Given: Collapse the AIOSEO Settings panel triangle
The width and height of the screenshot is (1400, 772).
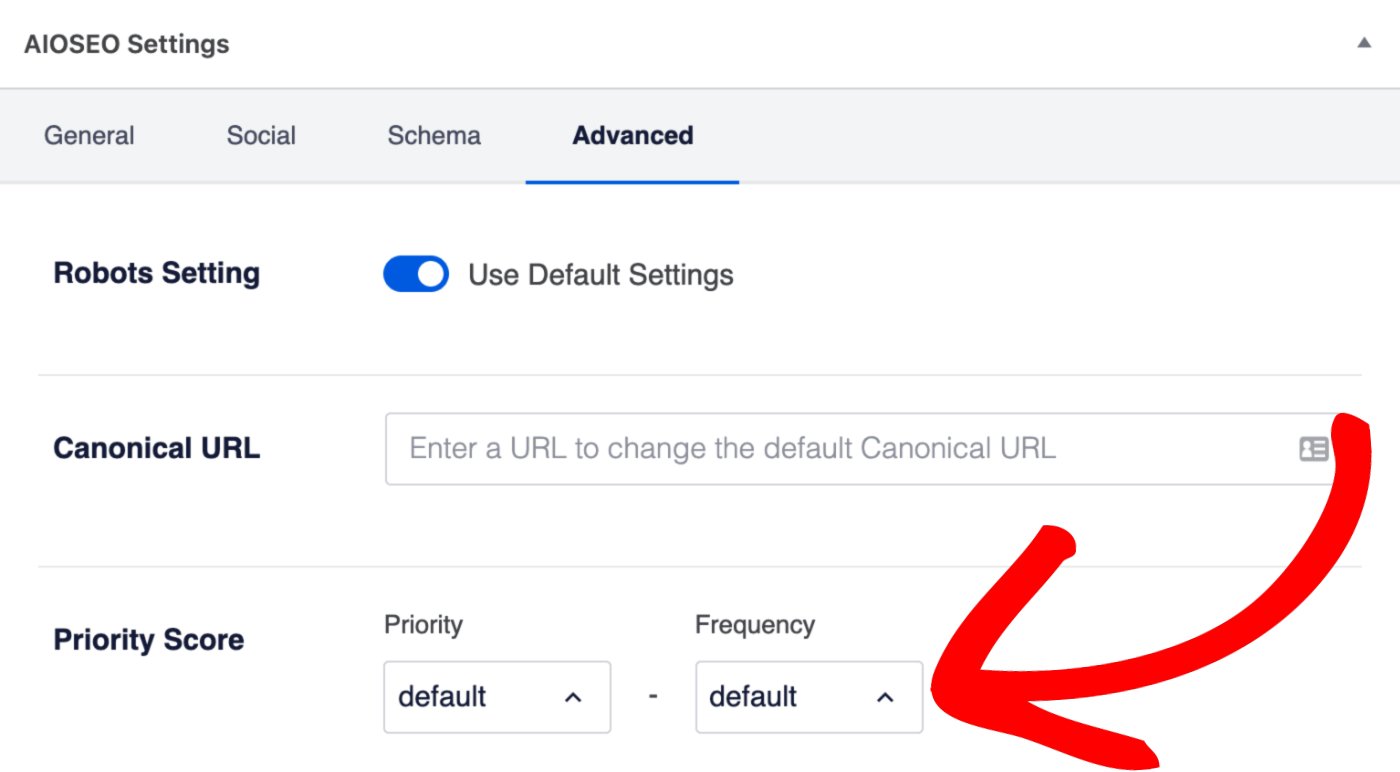Looking at the screenshot, I should [1363, 43].
